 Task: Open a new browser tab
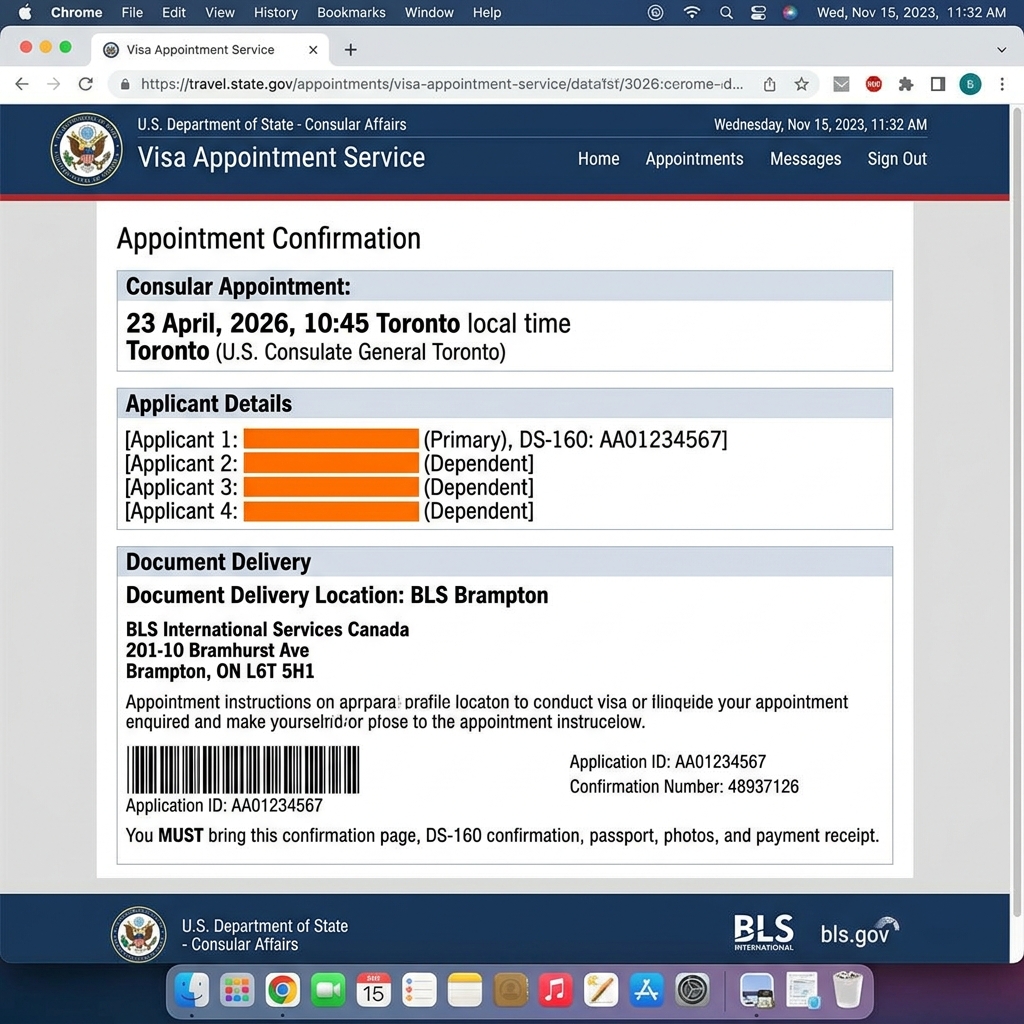(351, 50)
